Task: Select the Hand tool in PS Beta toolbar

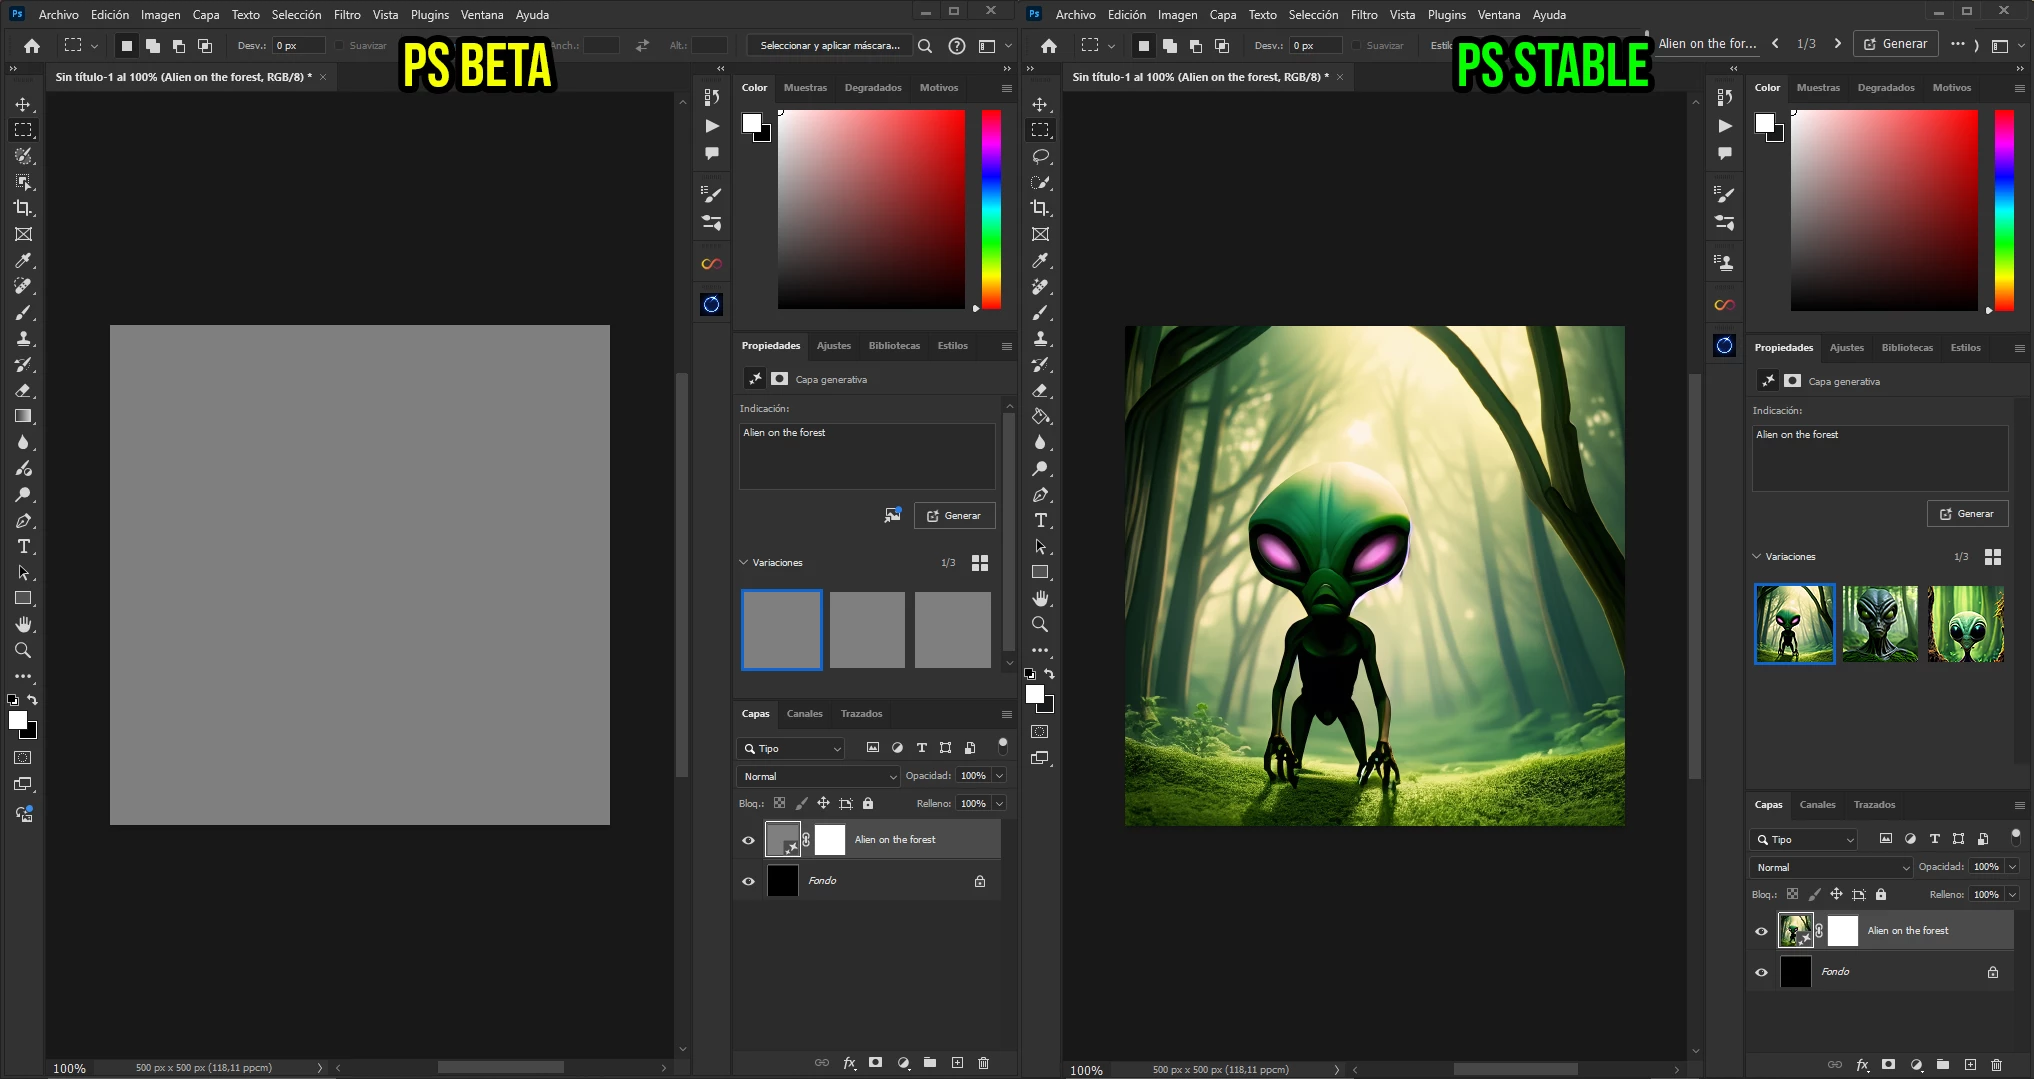Action: (x=23, y=624)
